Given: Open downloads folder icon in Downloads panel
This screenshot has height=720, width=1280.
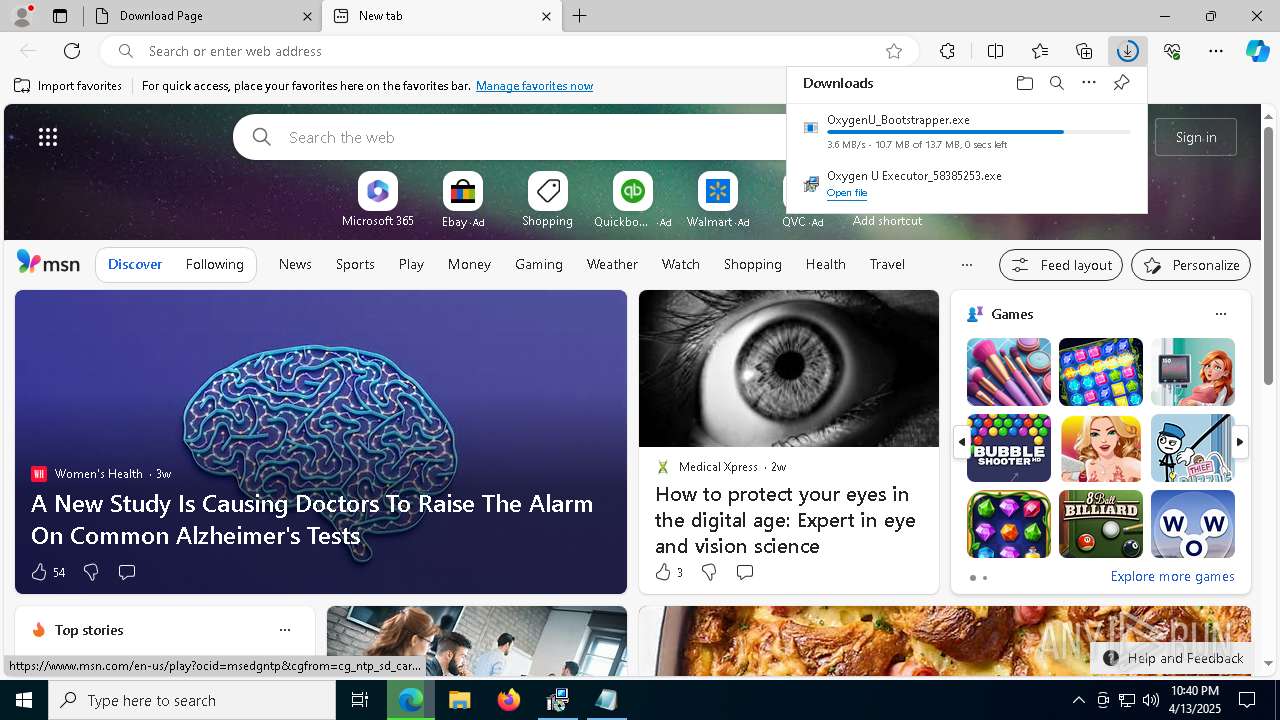Looking at the screenshot, I should [1025, 83].
